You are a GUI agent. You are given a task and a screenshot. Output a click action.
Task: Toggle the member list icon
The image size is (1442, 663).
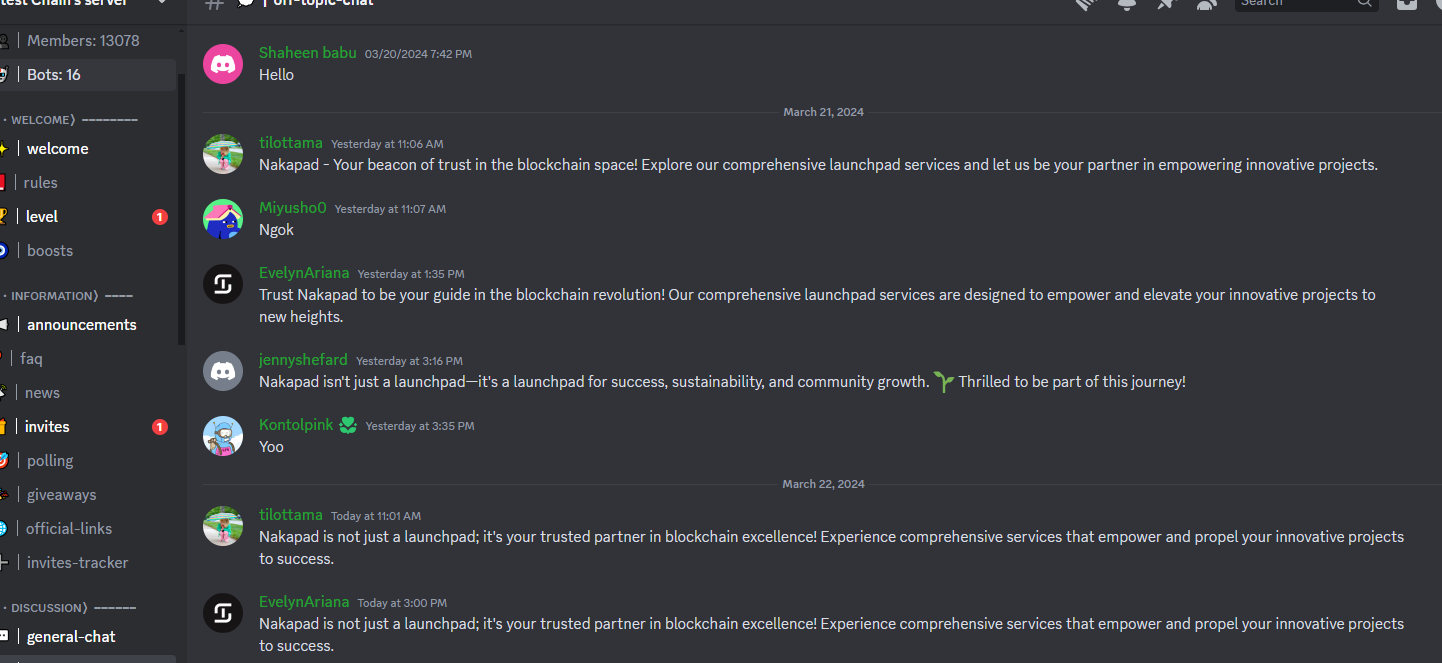pyautogui.click(x=1206, y=4)
